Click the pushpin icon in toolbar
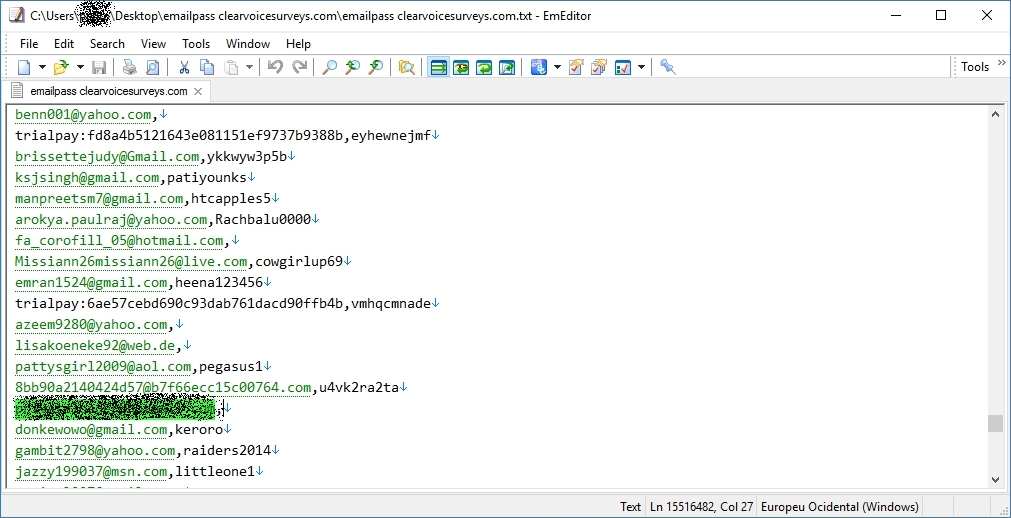1011x518 pixels. tap(668, 67)
